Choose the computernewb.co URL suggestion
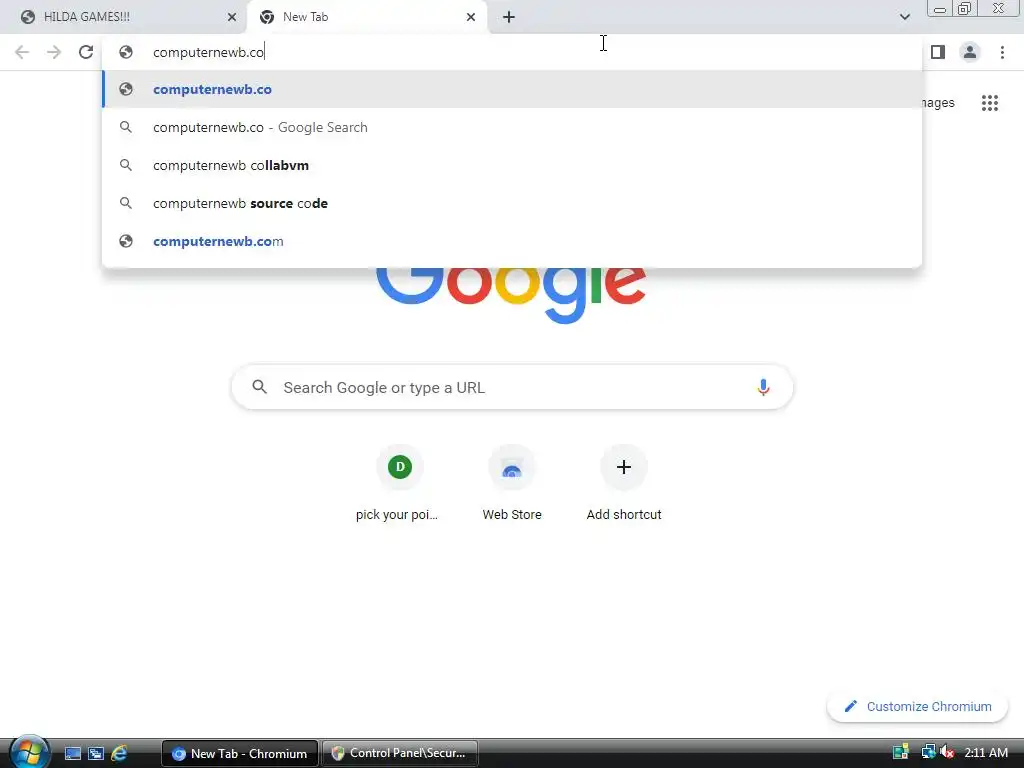The height and width of the screenshot is (768, 1024). coord(512,89)
